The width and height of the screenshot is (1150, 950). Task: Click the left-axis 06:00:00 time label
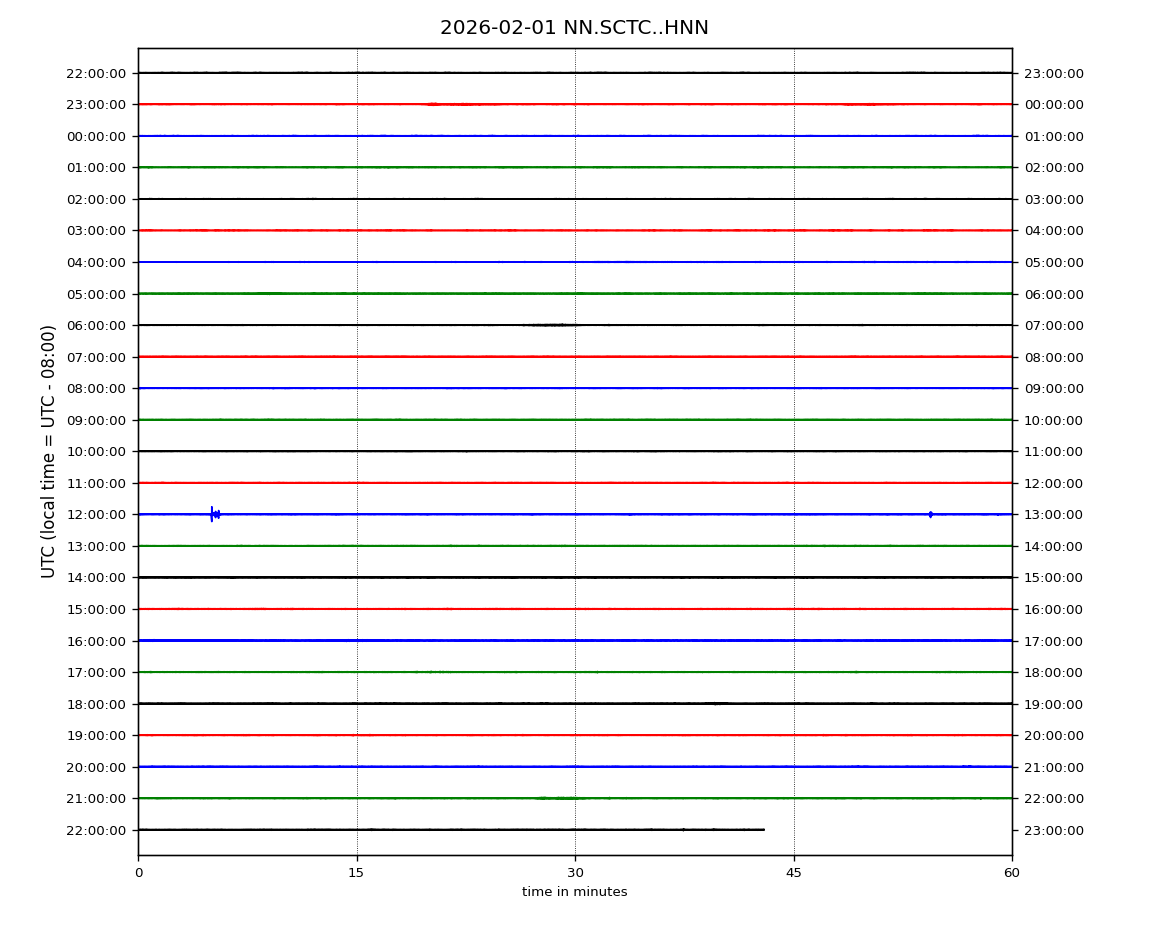[96, 325]
